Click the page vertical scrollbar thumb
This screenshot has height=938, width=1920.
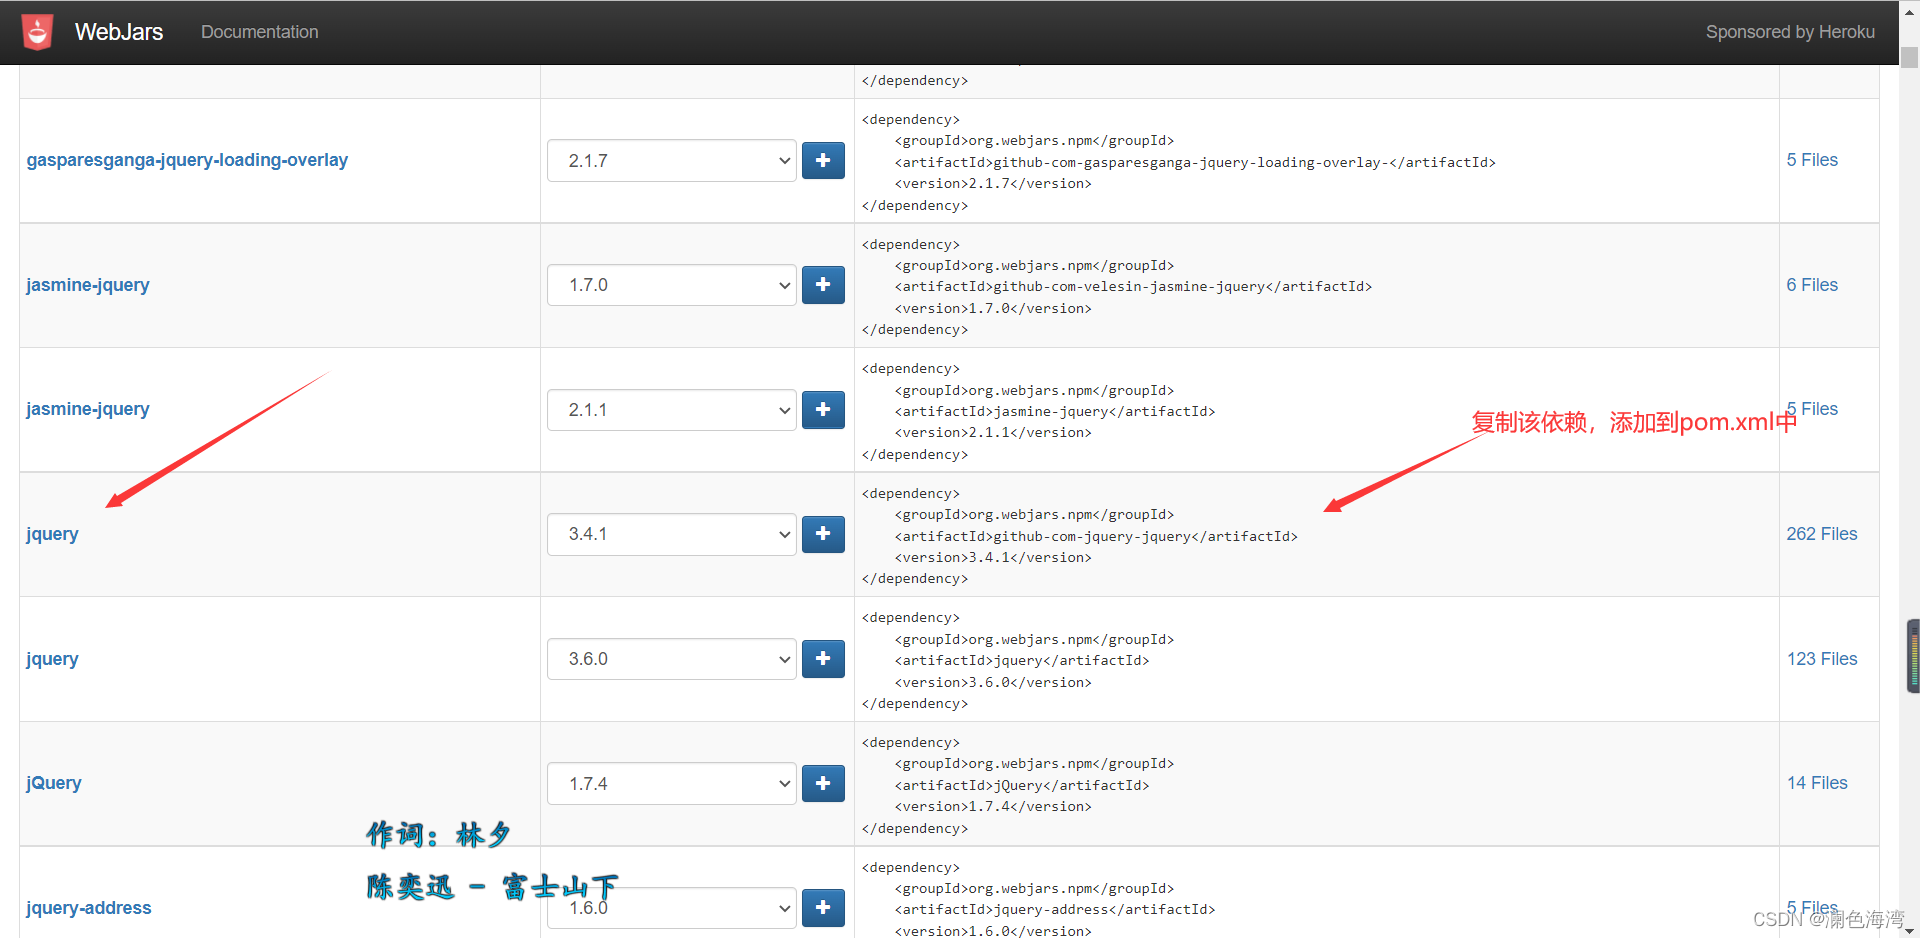1910,57
